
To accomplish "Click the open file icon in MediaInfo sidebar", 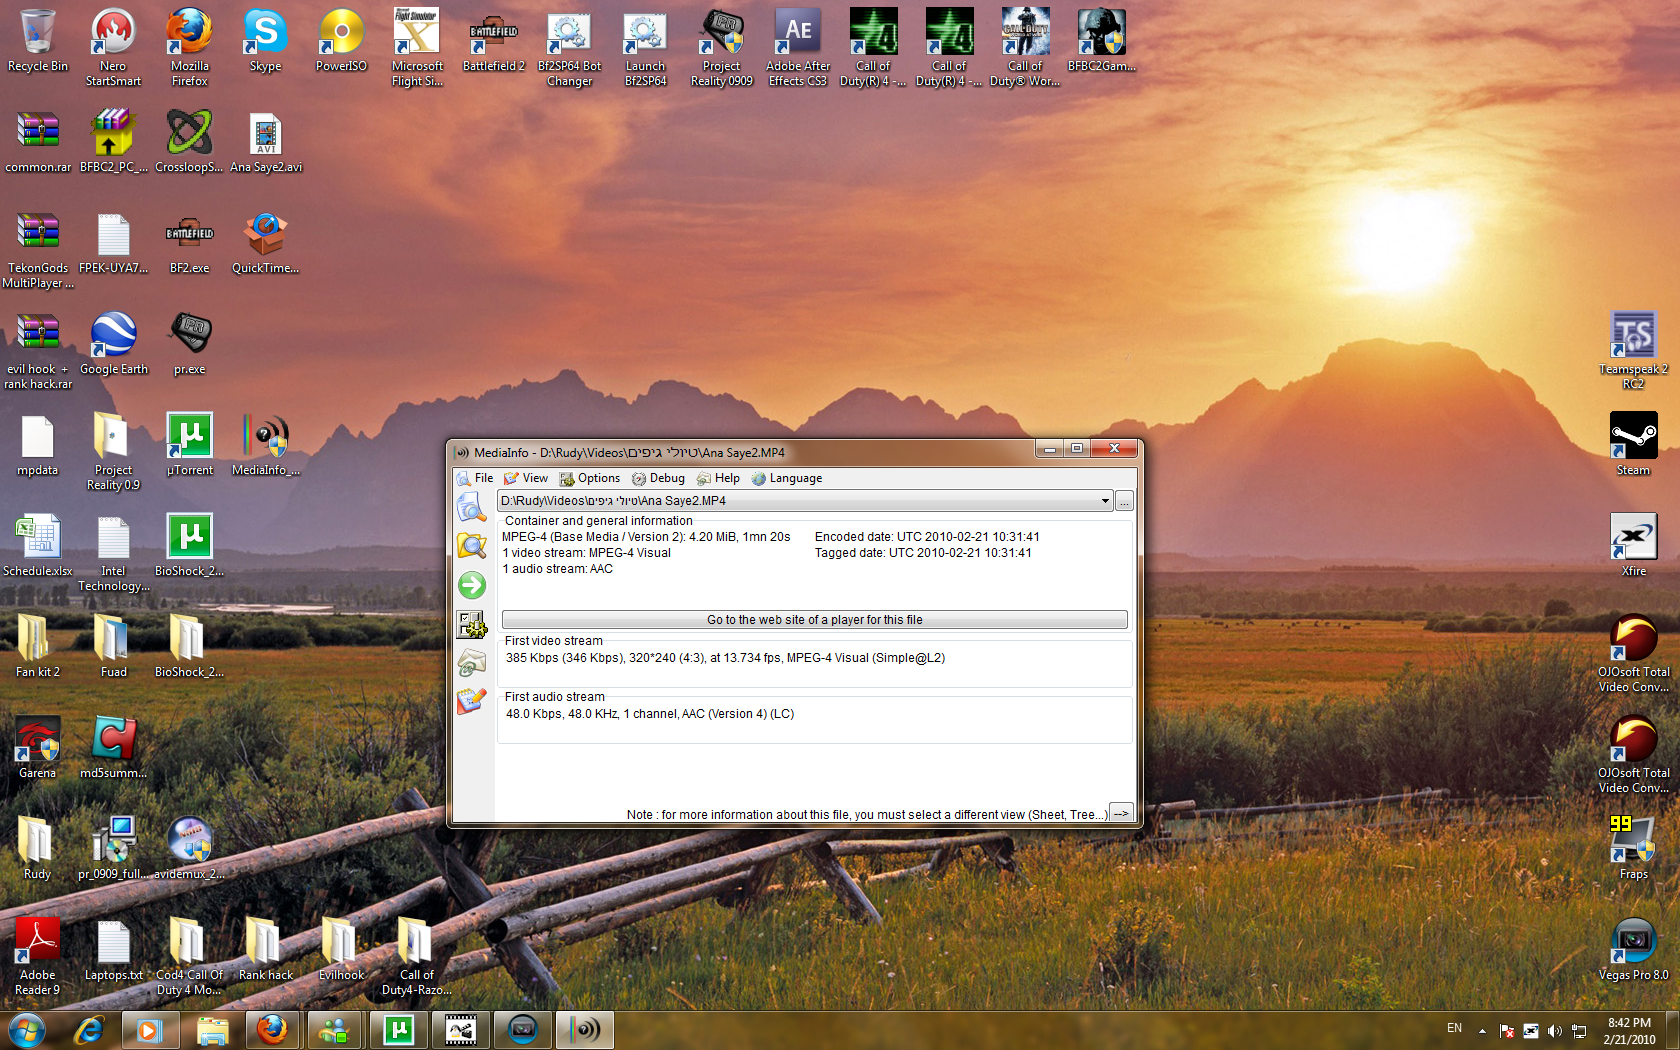I will coord(471,507).
